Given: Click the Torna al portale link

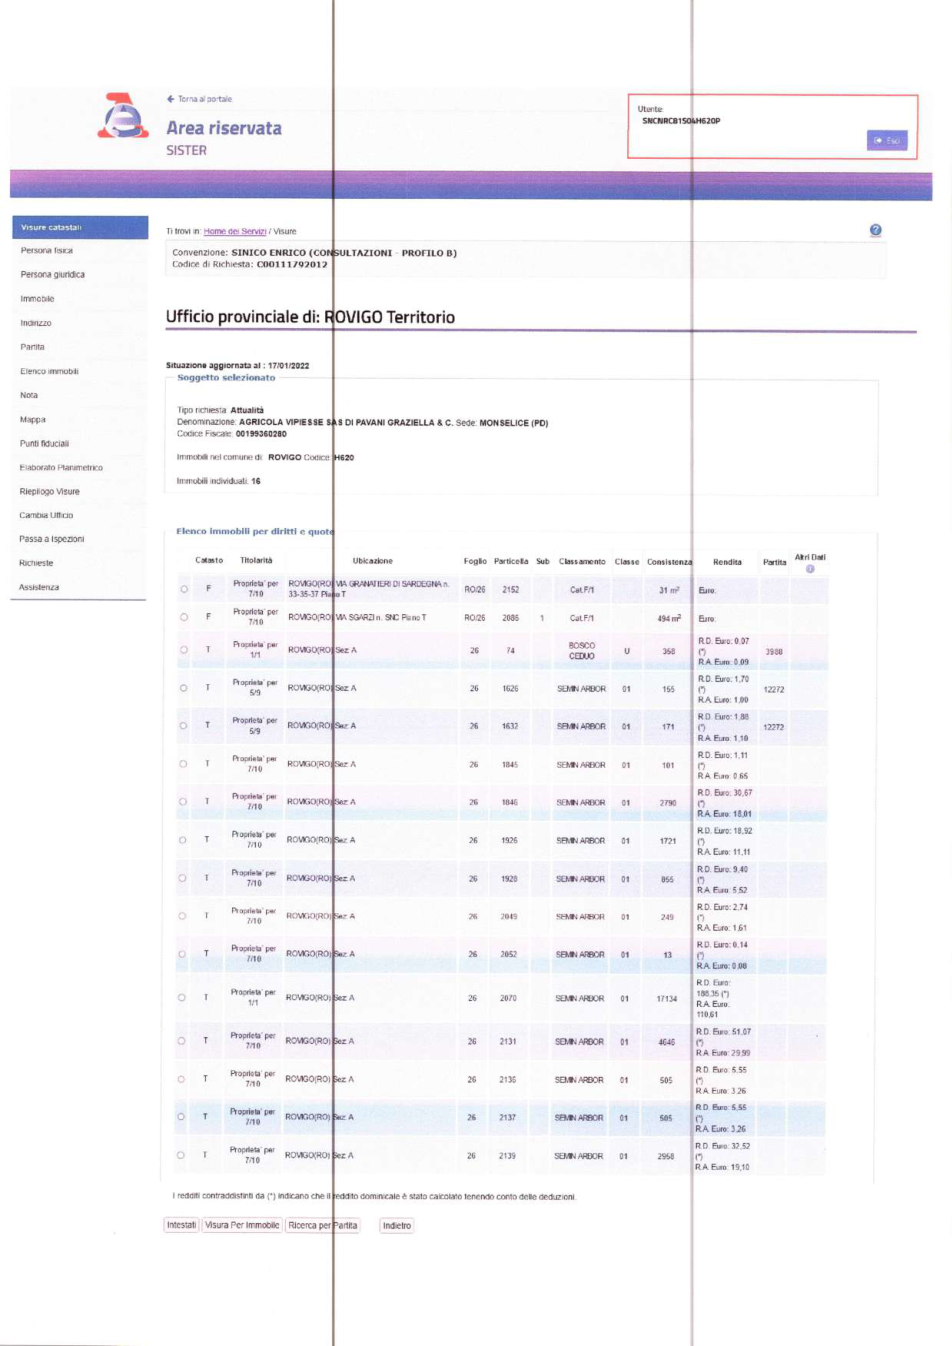Looking at the screenshot, I should 205,99.
